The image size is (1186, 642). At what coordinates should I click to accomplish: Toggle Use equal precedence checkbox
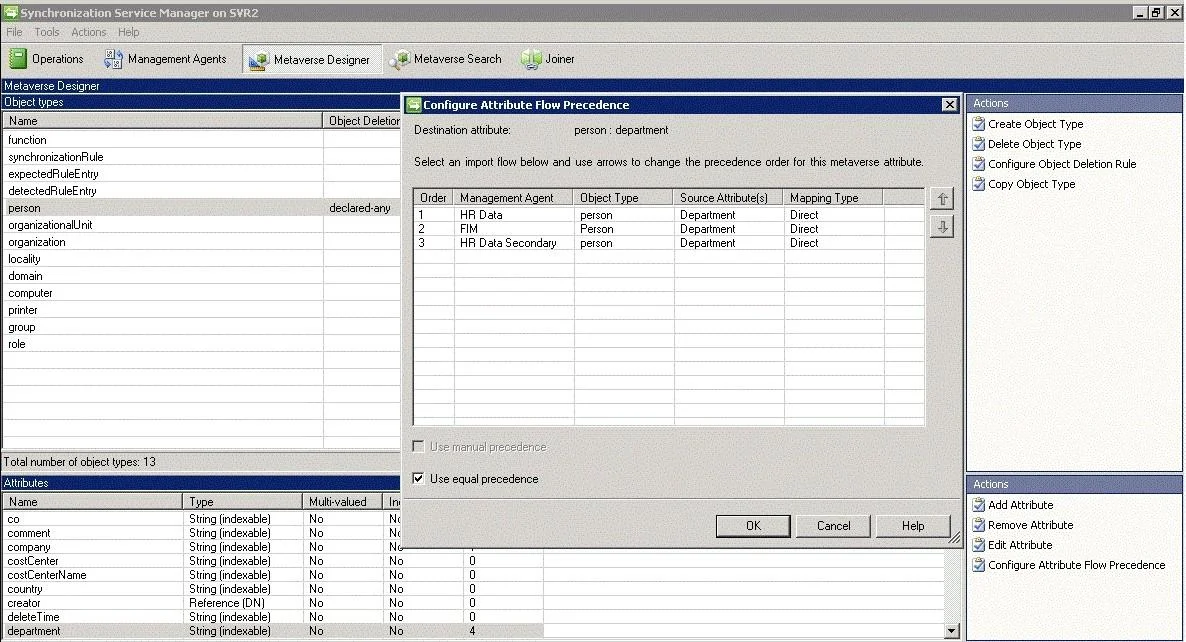click(418, 479)
